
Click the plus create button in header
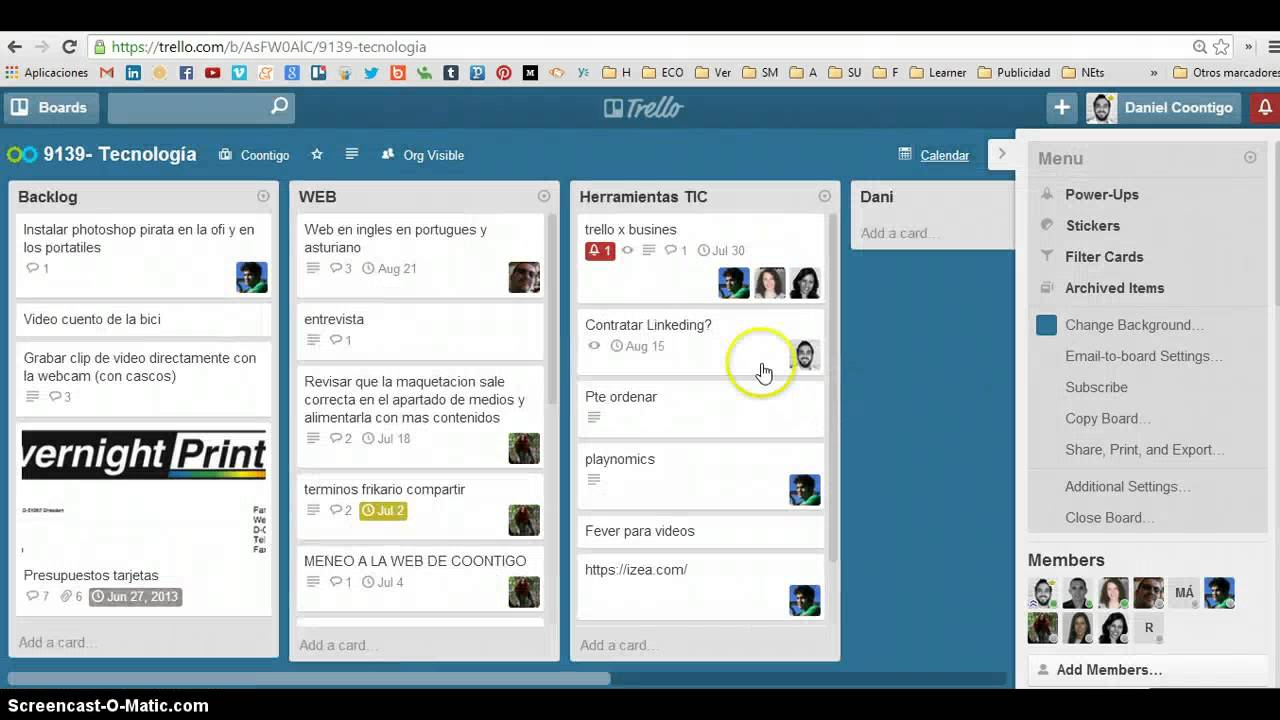[1062, 107]
